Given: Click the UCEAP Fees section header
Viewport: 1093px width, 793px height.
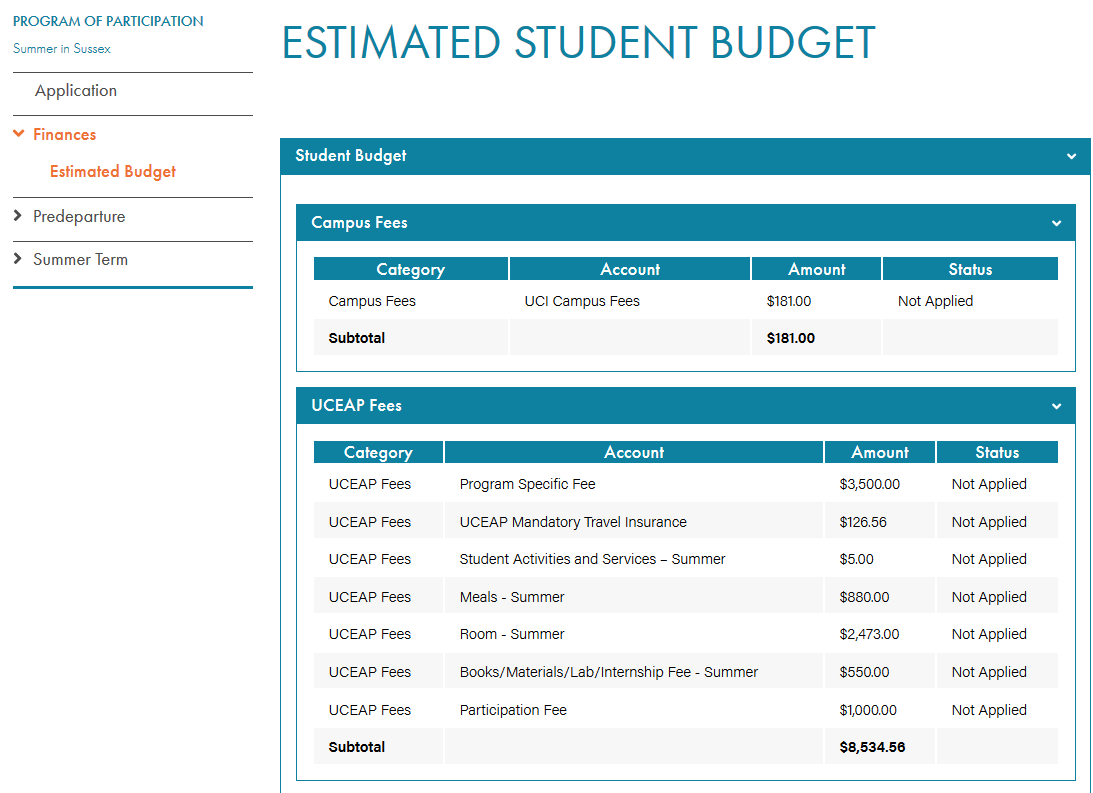Looking at the screenshot, I should [685, 406].
